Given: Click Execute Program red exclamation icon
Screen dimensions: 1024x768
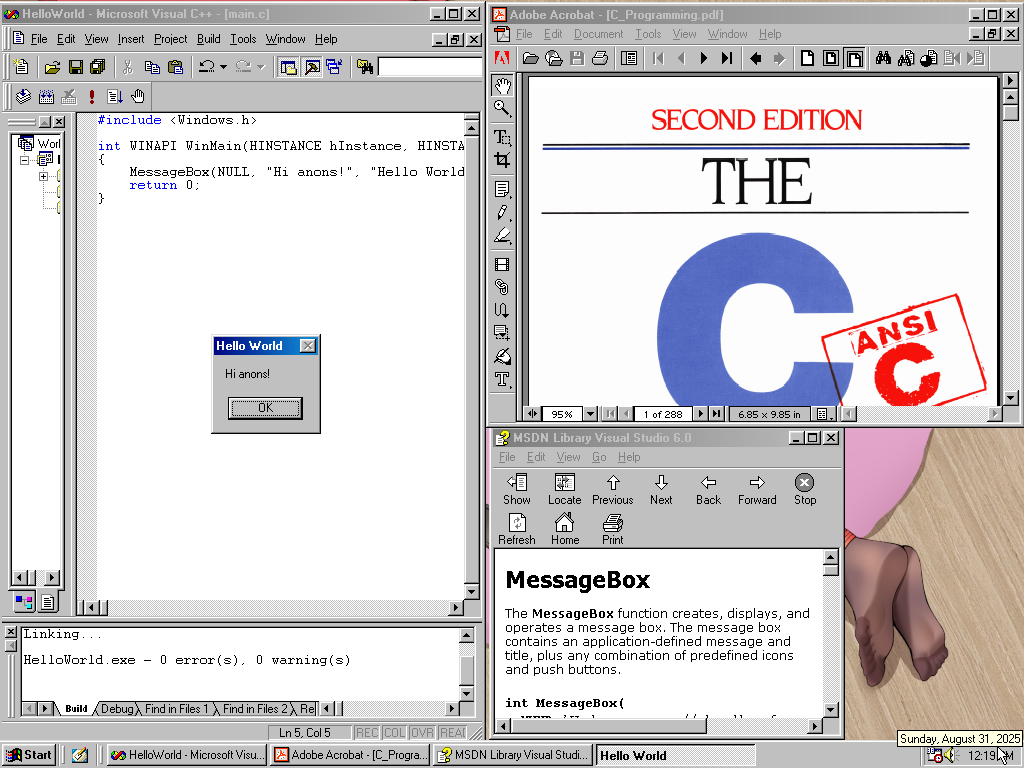Looking at the screenshot, I should [91, 97].
